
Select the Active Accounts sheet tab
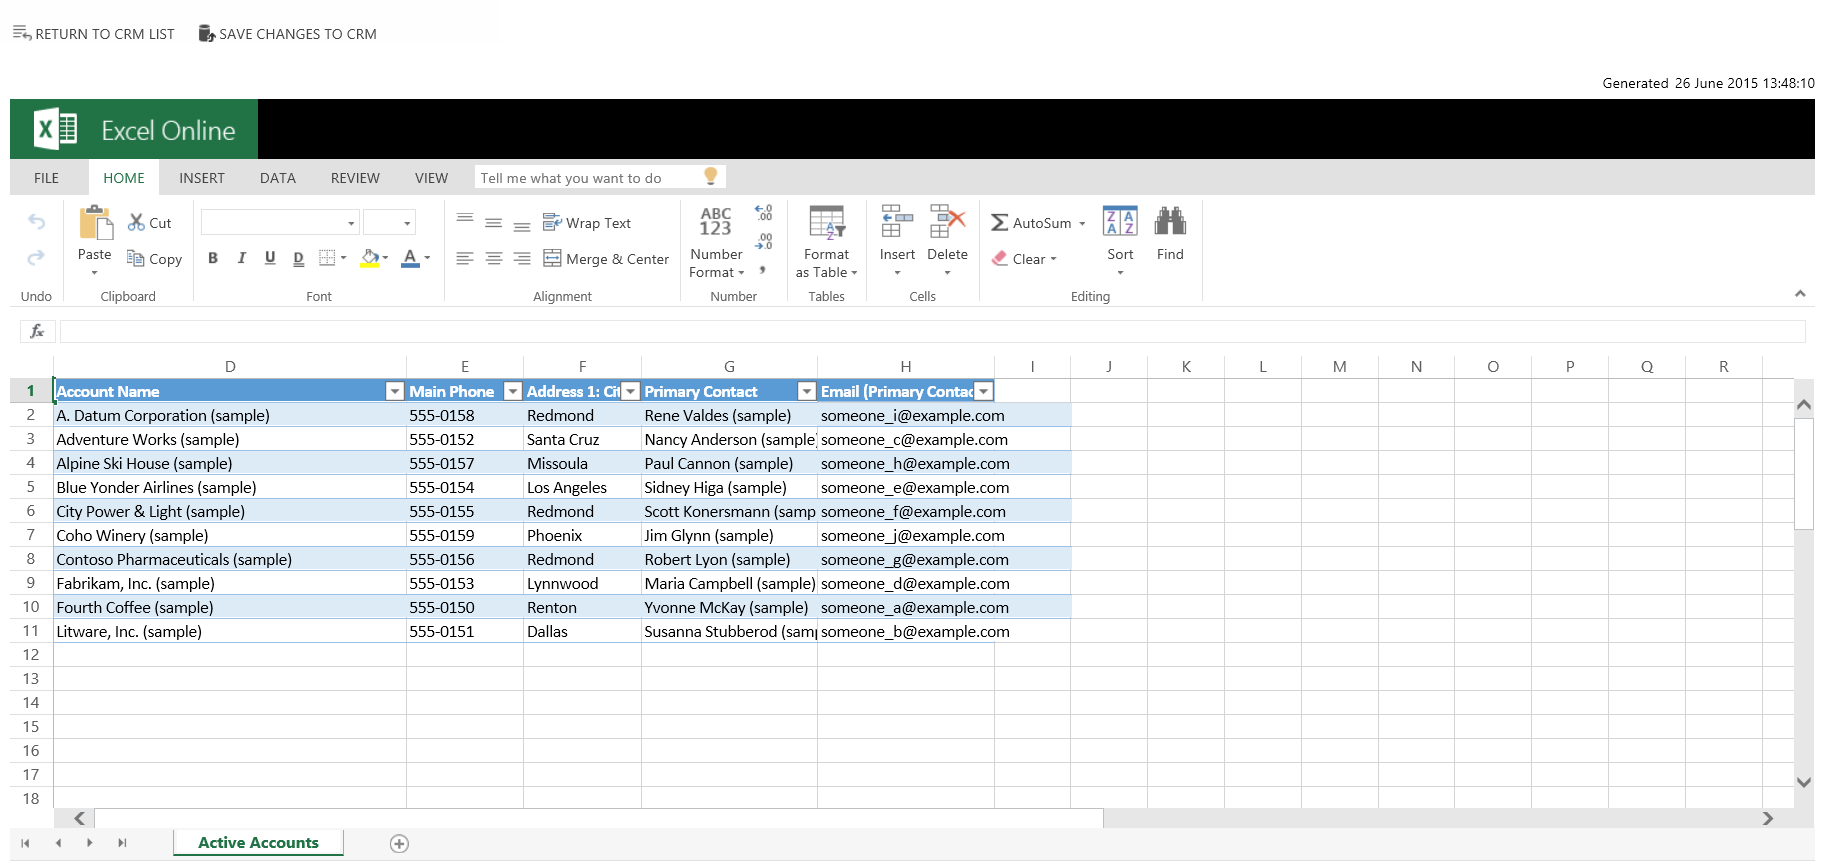[258, 842]
